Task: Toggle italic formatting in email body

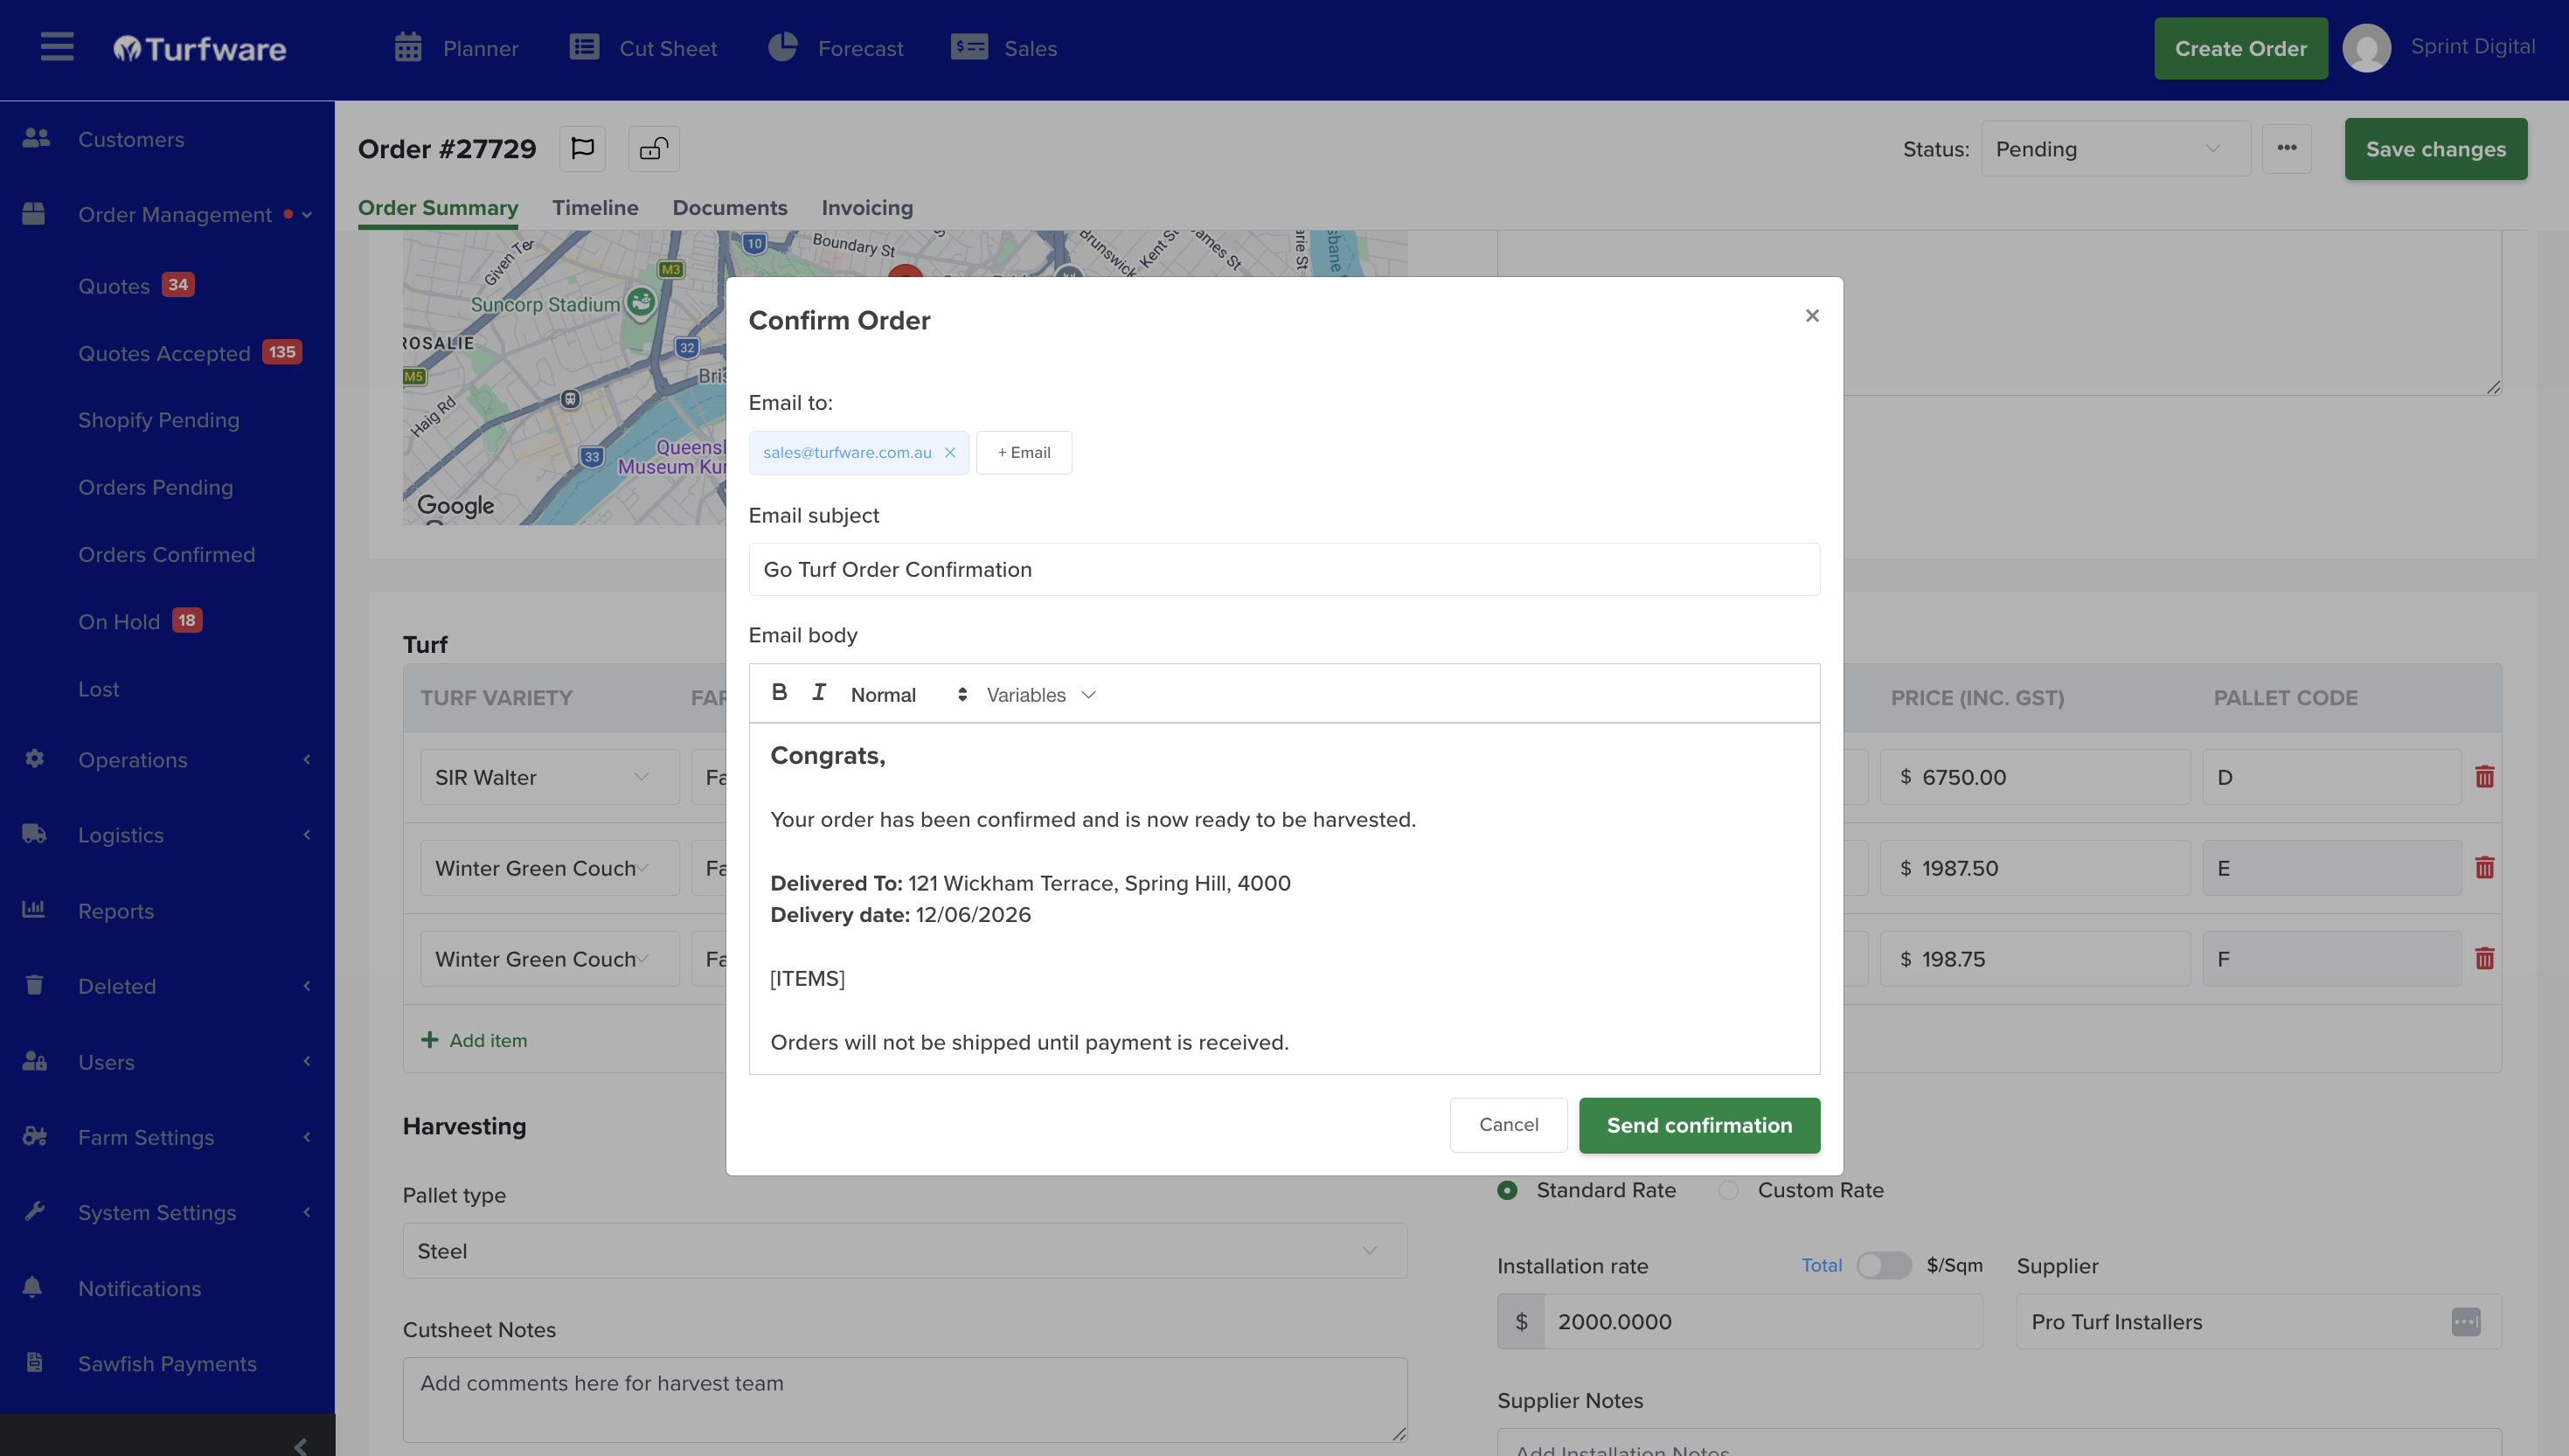Action: pyautogui.click(x=819, y=693)
